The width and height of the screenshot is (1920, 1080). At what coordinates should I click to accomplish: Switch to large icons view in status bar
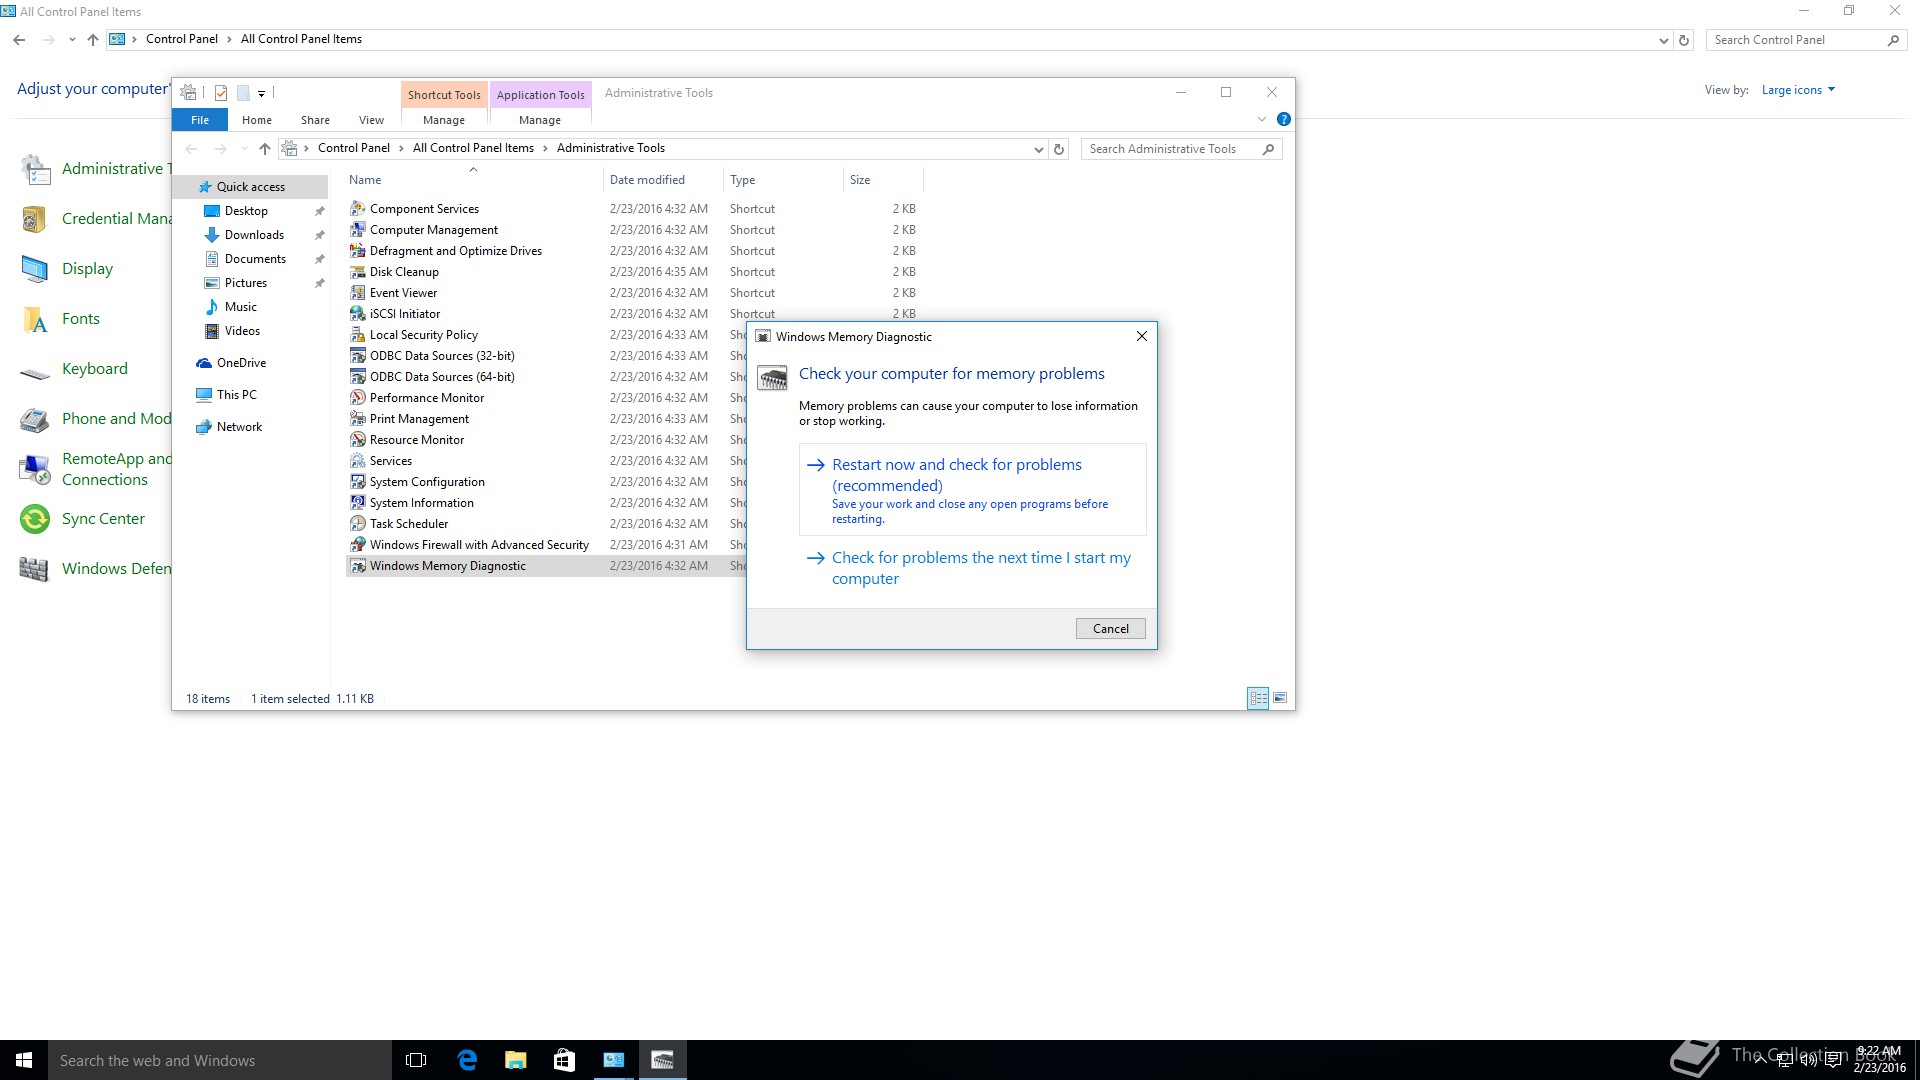1280,698
